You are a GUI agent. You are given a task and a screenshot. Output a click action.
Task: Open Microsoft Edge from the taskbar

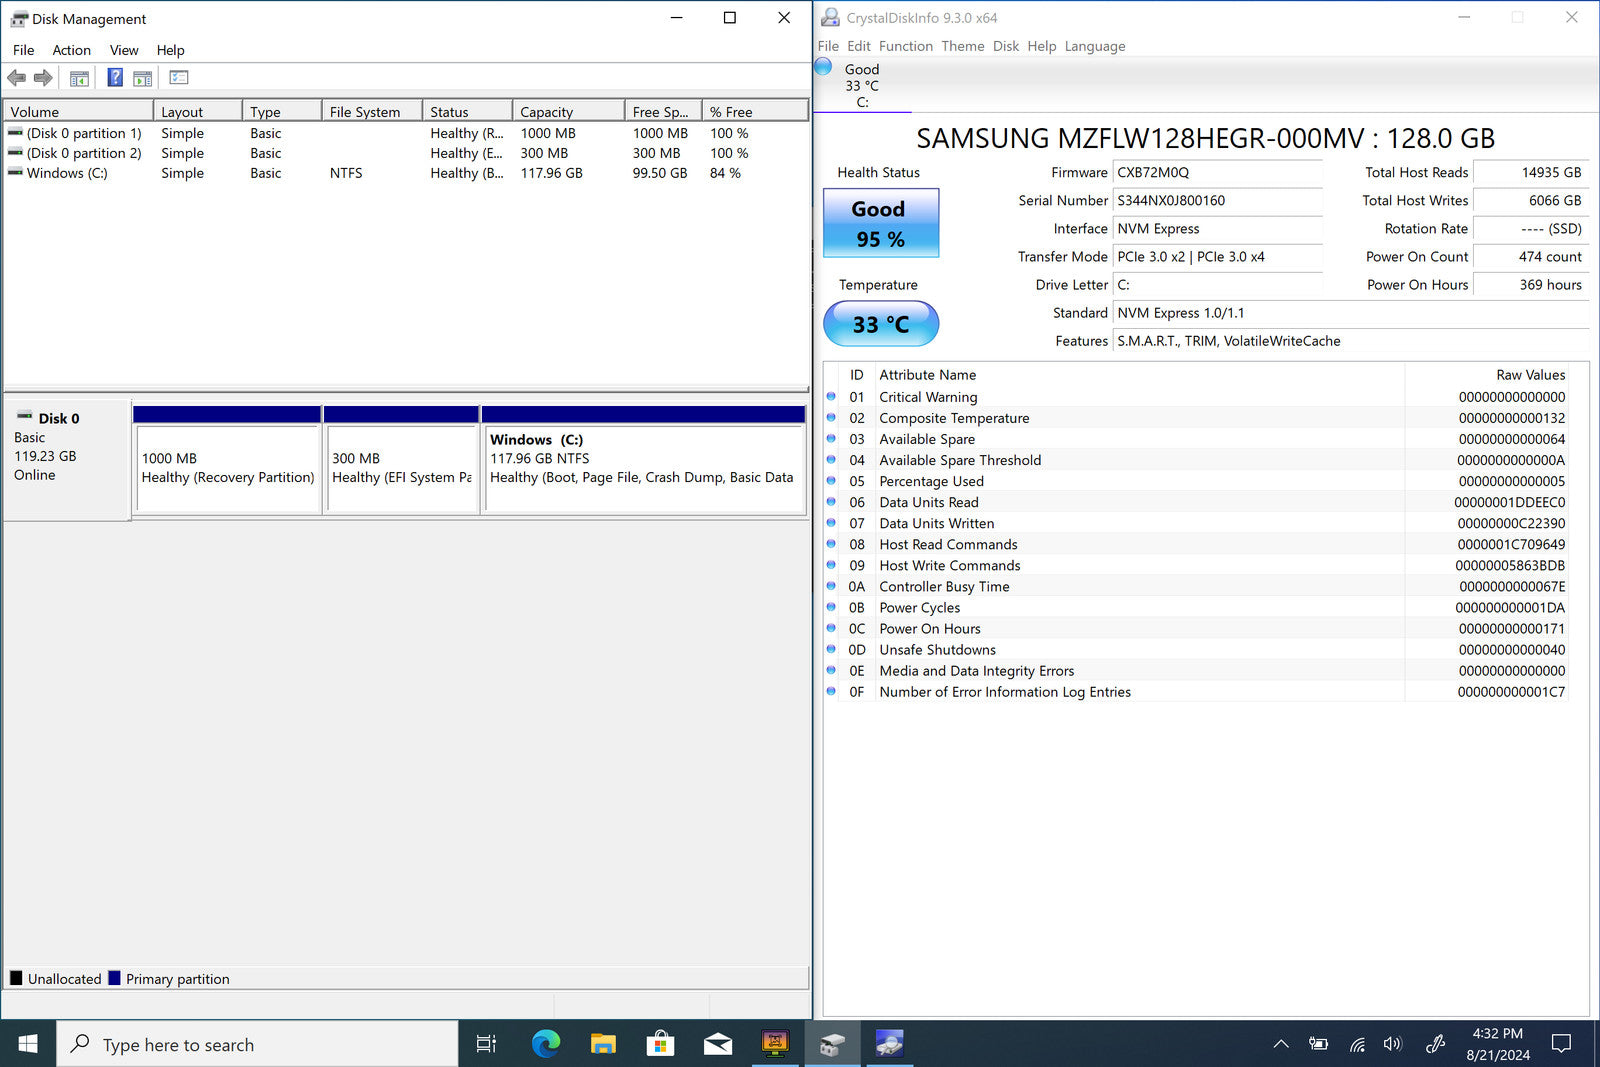coord(545,1044)
